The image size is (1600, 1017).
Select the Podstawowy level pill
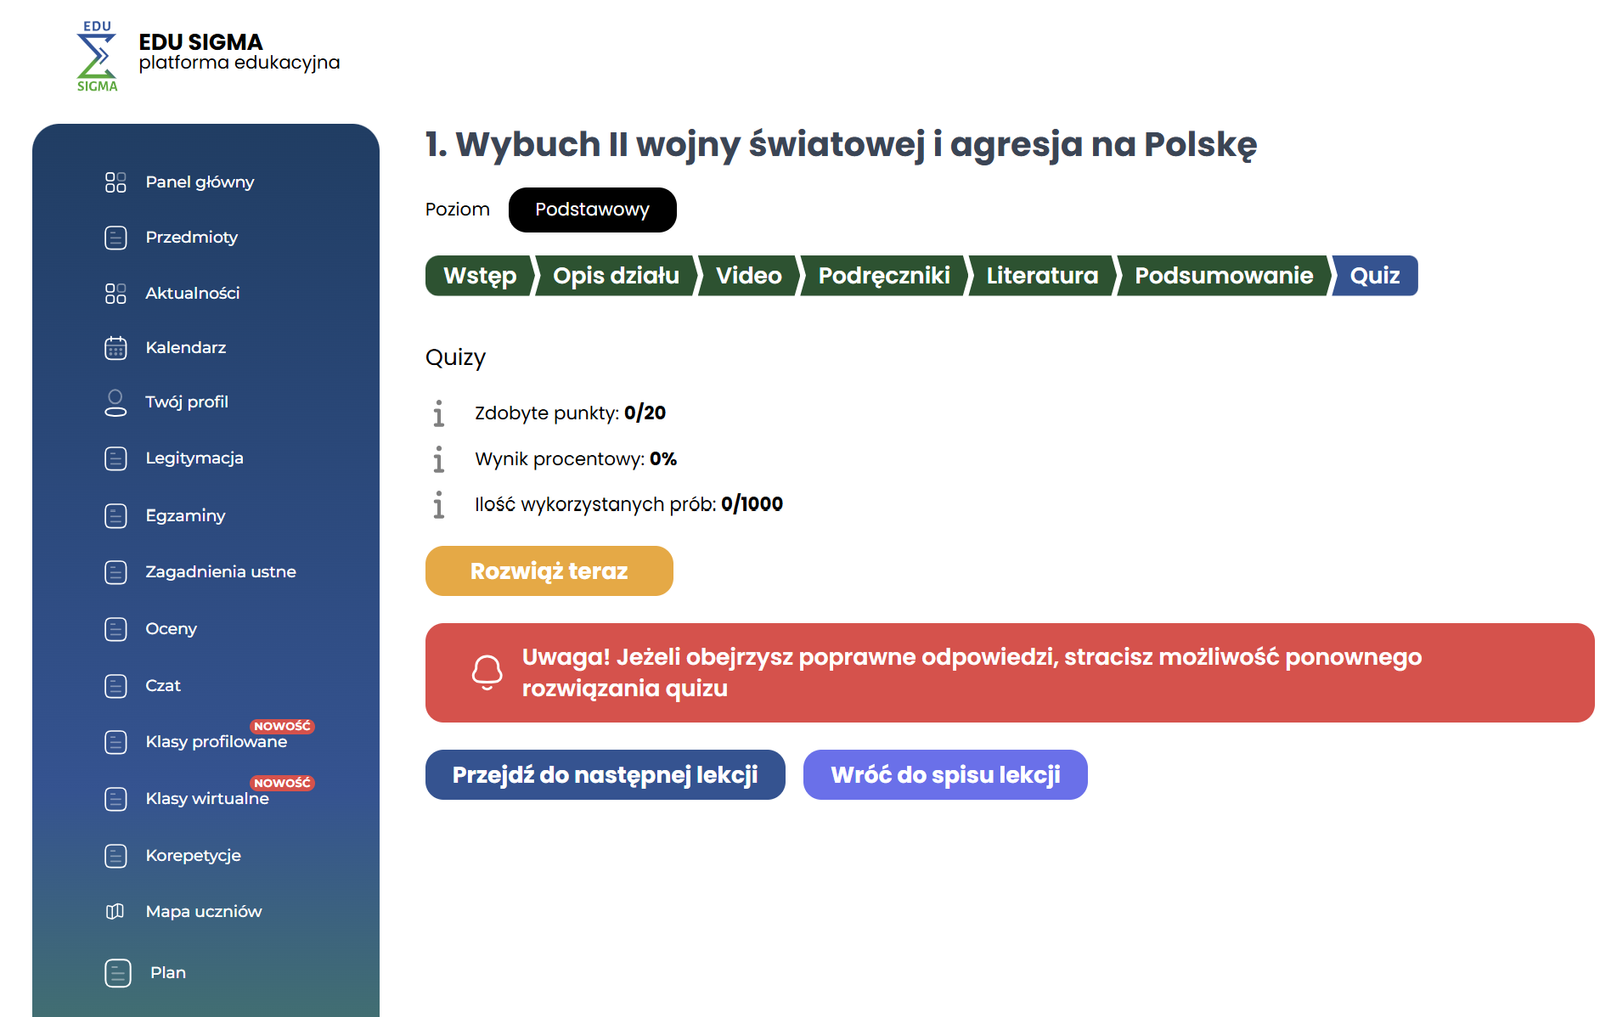592,210
